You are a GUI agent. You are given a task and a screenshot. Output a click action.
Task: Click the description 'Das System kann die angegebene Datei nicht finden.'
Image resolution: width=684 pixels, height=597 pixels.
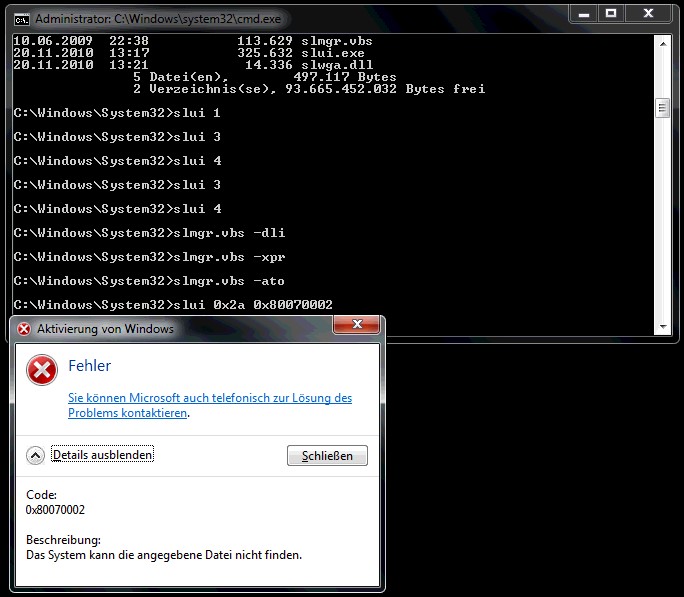[164, 555]
